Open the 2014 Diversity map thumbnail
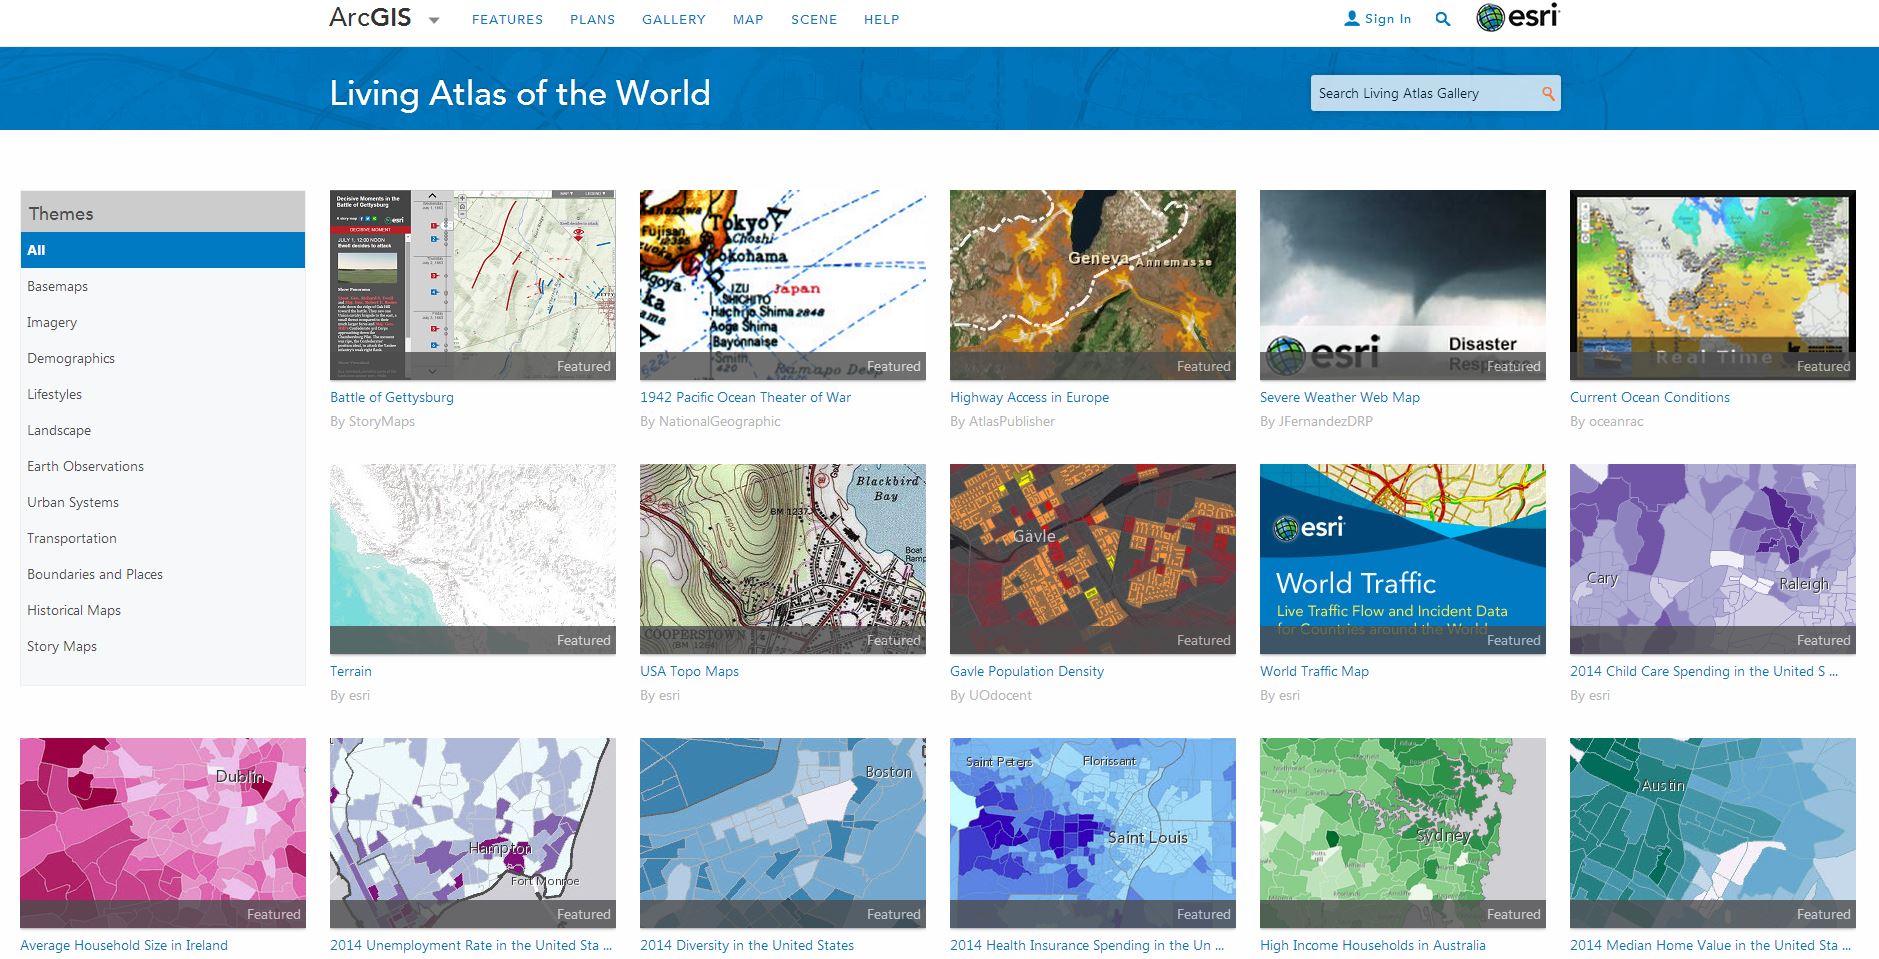1879x959 pixels. point(783,833)
